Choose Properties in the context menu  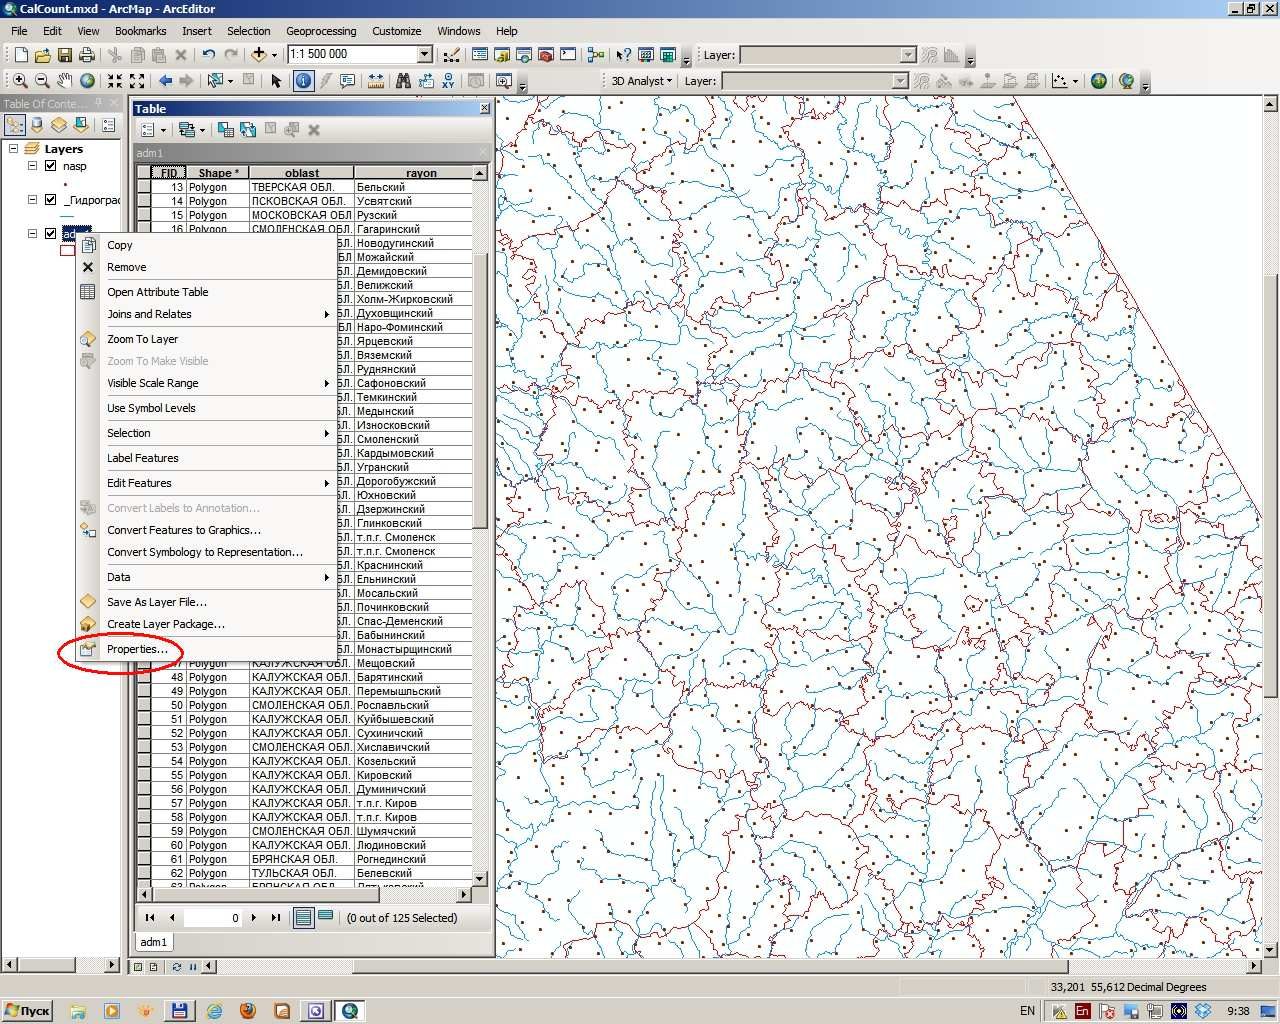(x=137, y=649)
